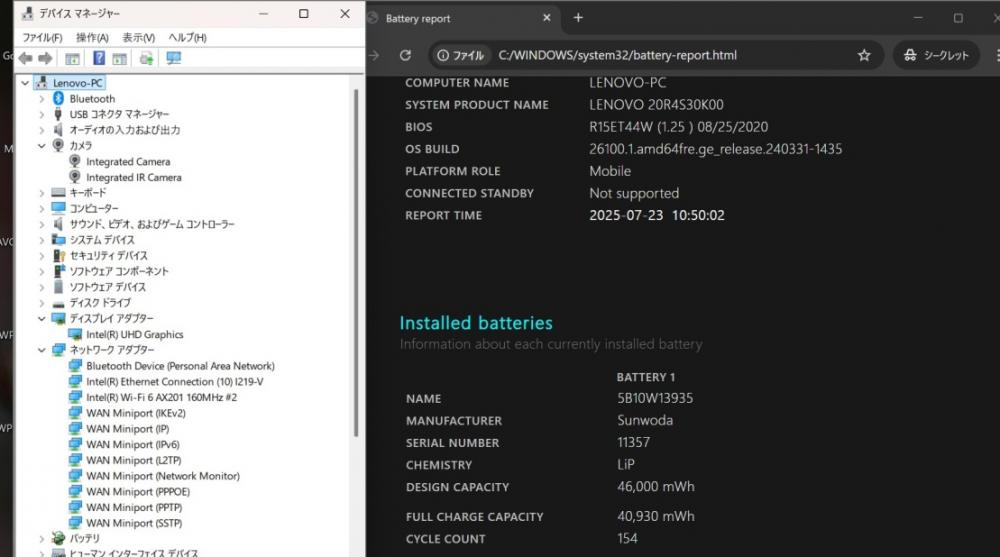This screenshot has width=1000, height=557.
Task: Collapse the カメラ category
Action: coord(41,145)
